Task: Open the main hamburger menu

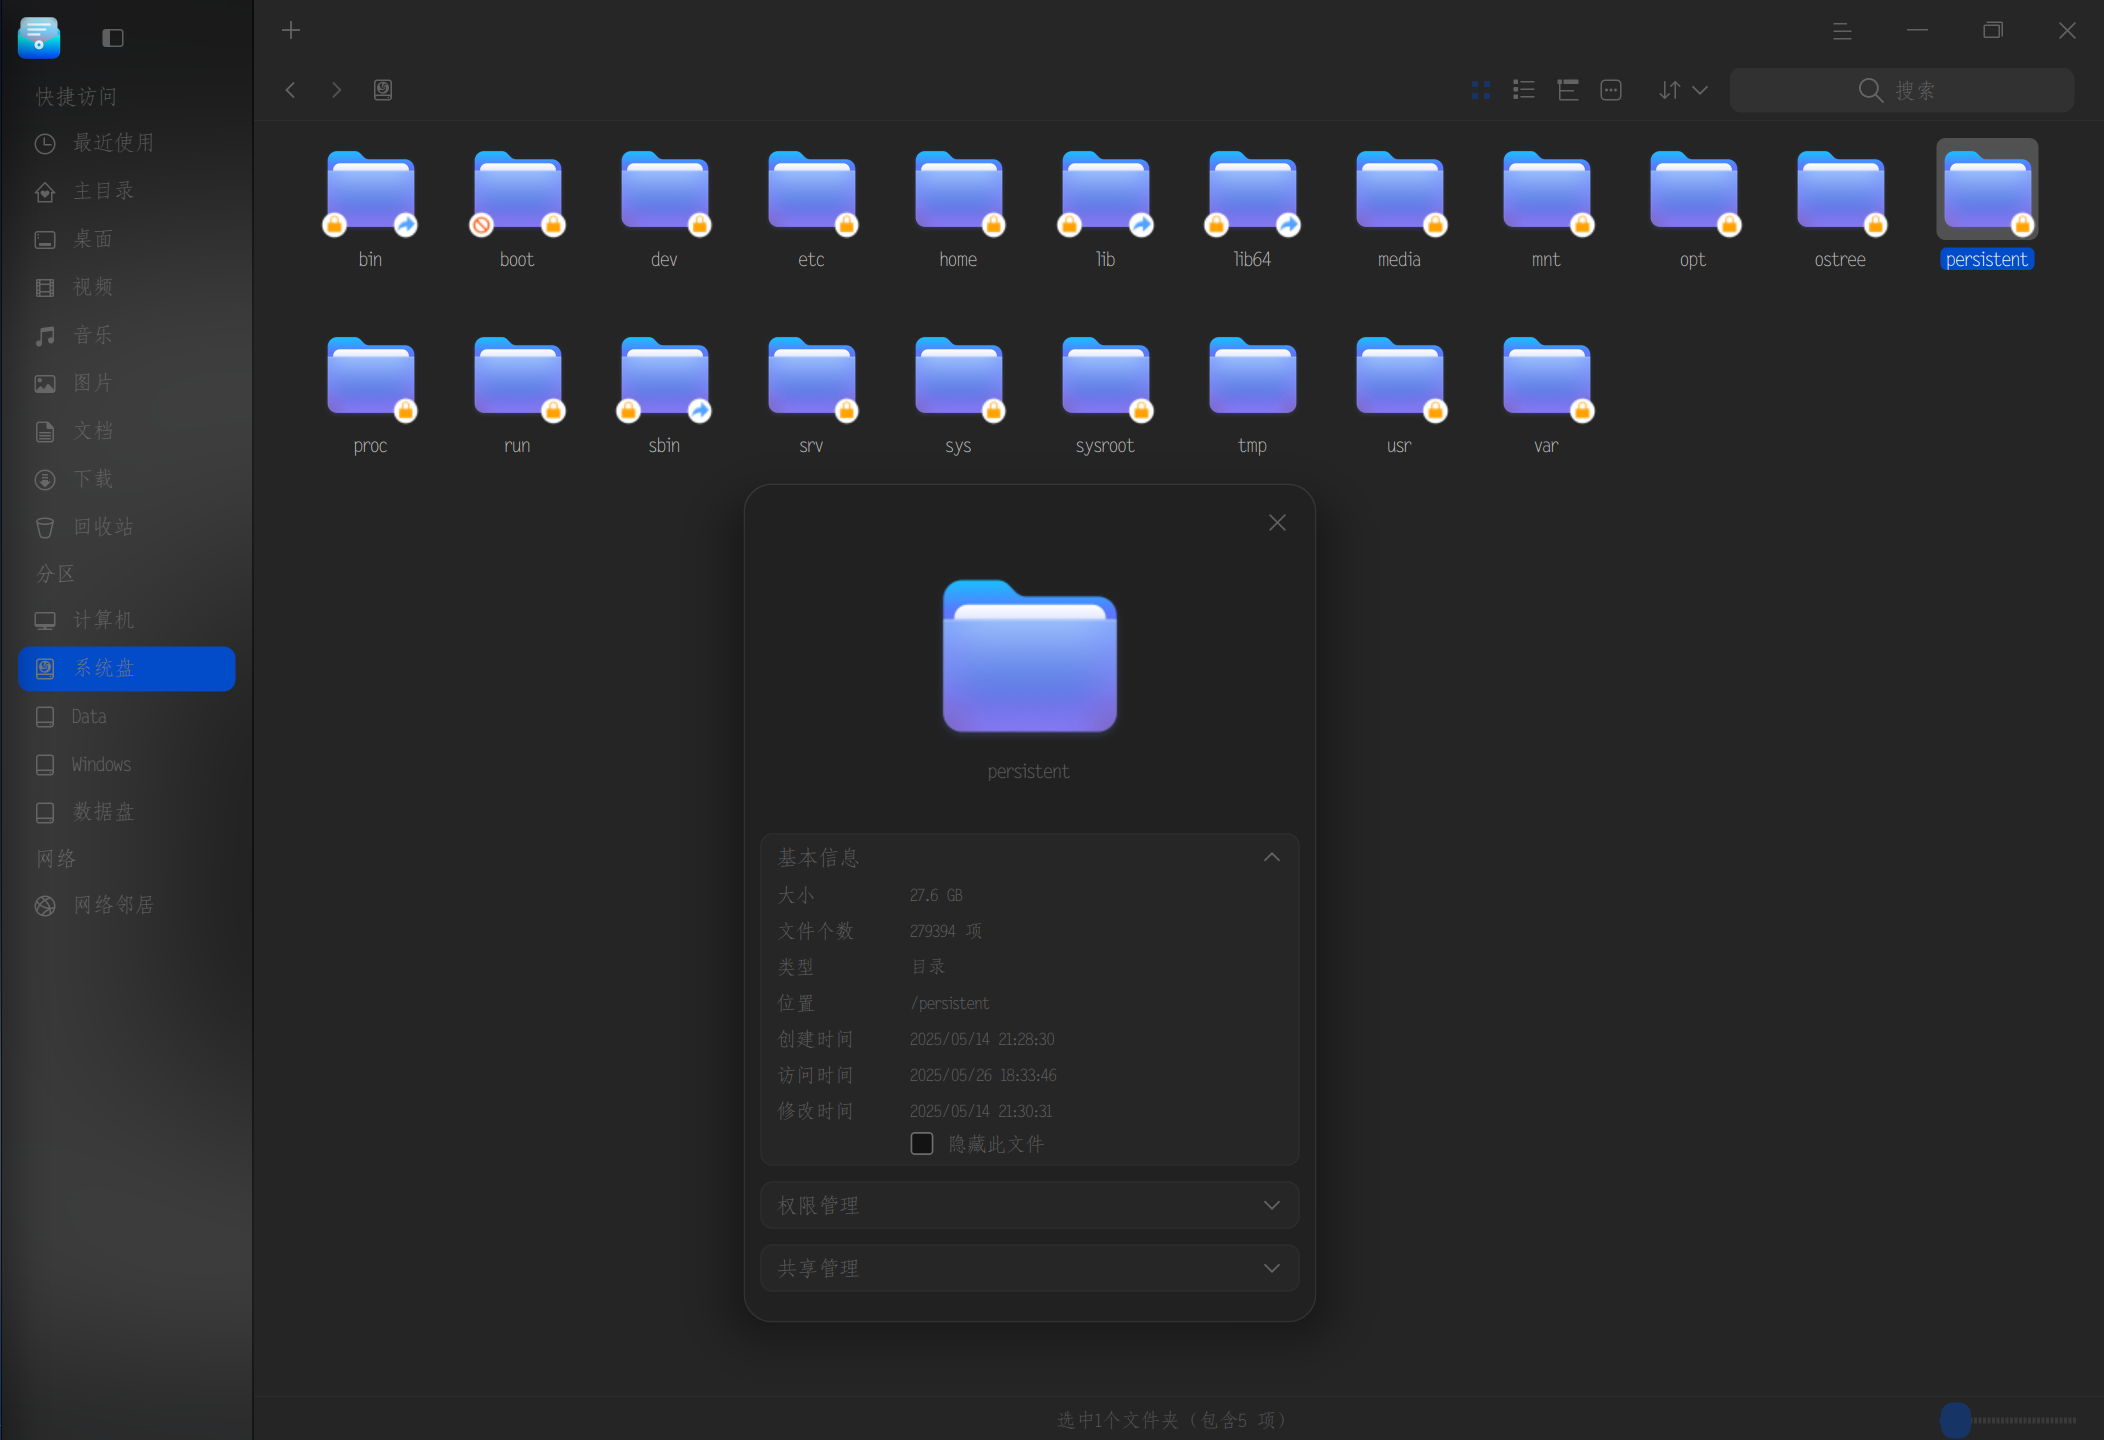Action: pyautogui.click(x=1842, y=31)
